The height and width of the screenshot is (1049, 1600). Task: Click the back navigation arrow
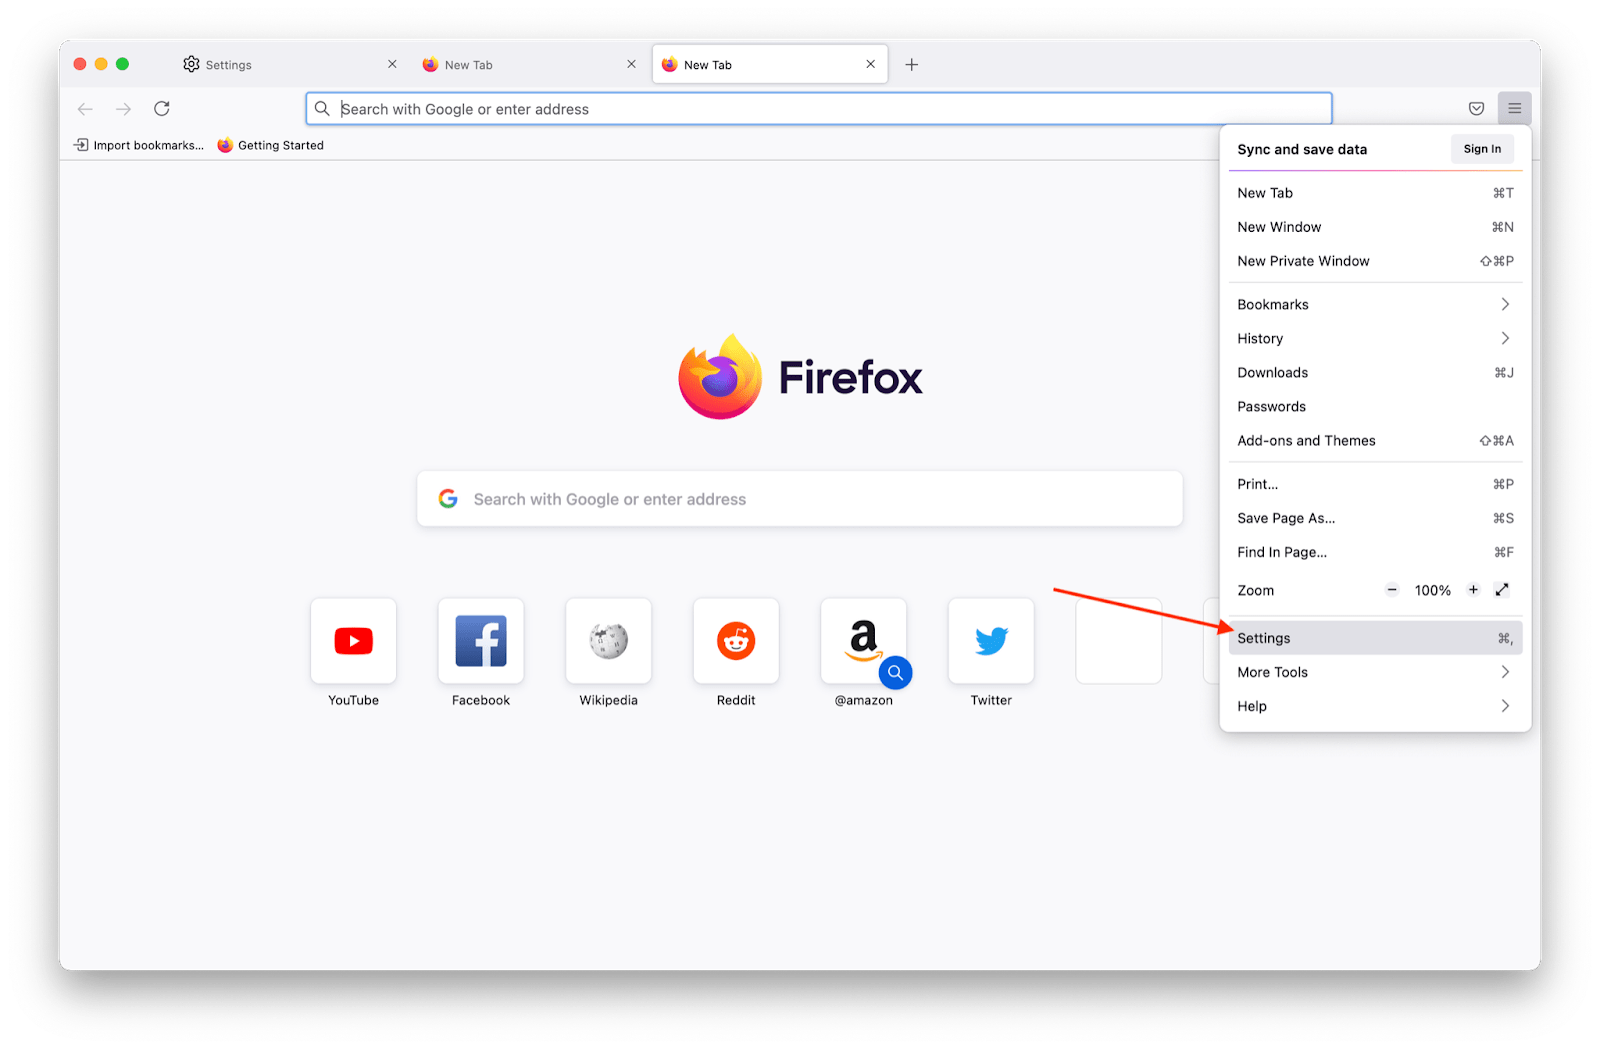point(85,109)
